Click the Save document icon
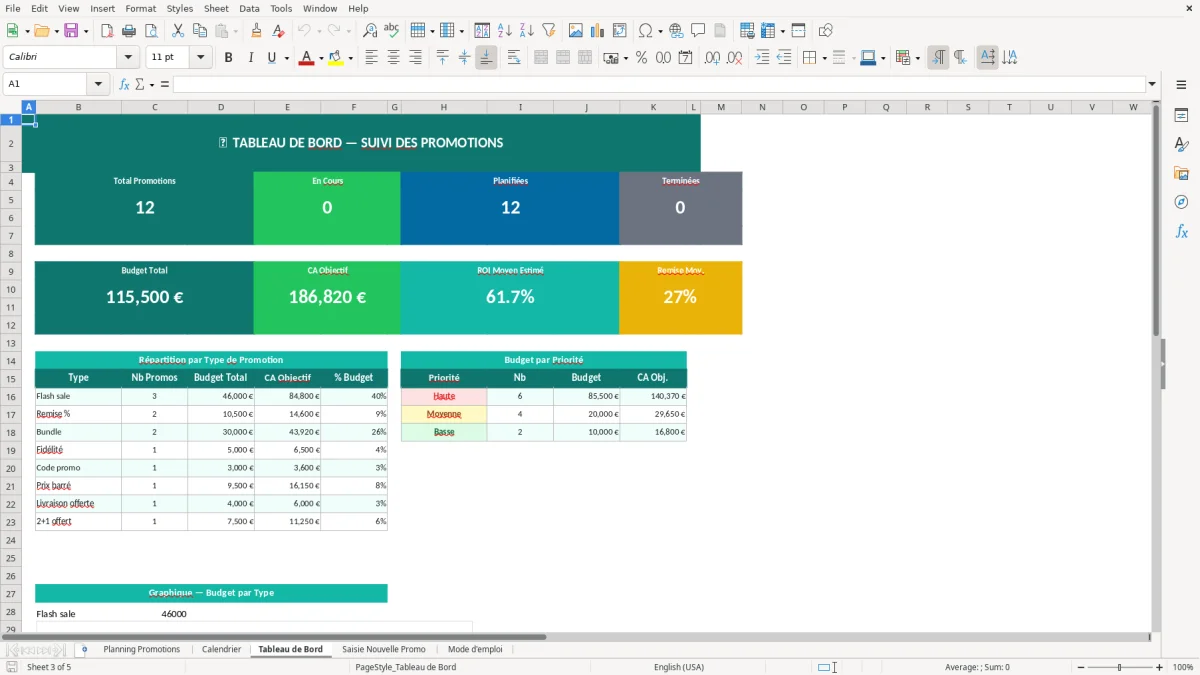Screen dimensions: 1200x675 click(71, 31)
